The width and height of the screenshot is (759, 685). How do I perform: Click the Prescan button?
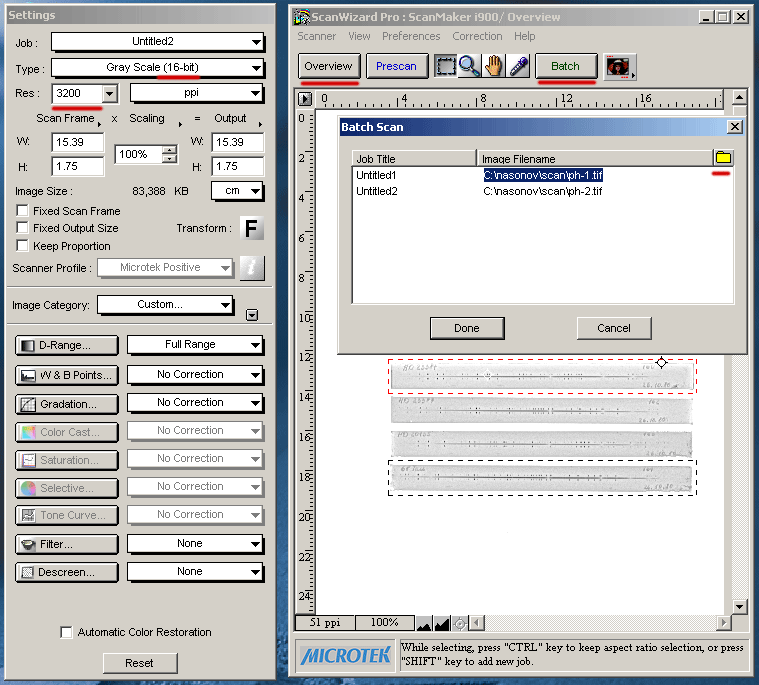point(397,66)
